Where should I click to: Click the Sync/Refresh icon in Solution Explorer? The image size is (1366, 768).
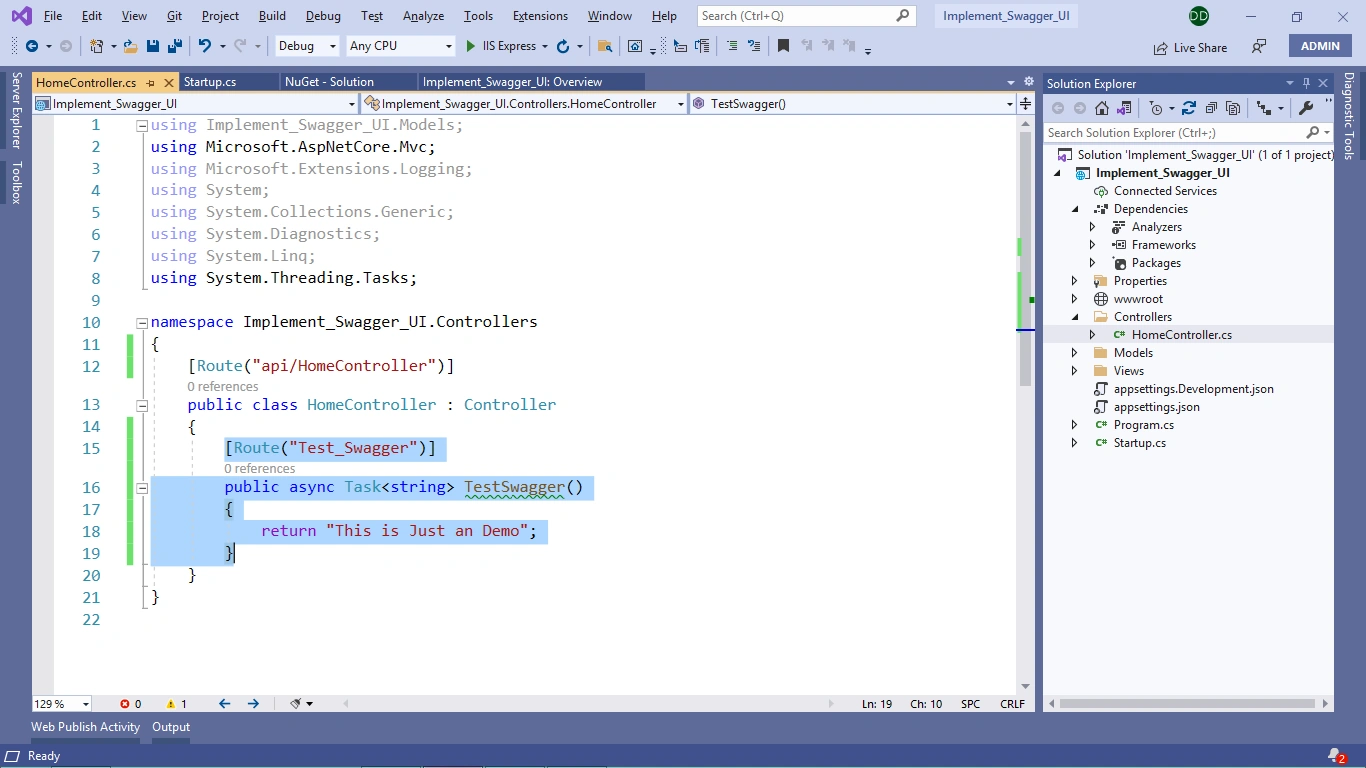click(x=1189, y=108)
